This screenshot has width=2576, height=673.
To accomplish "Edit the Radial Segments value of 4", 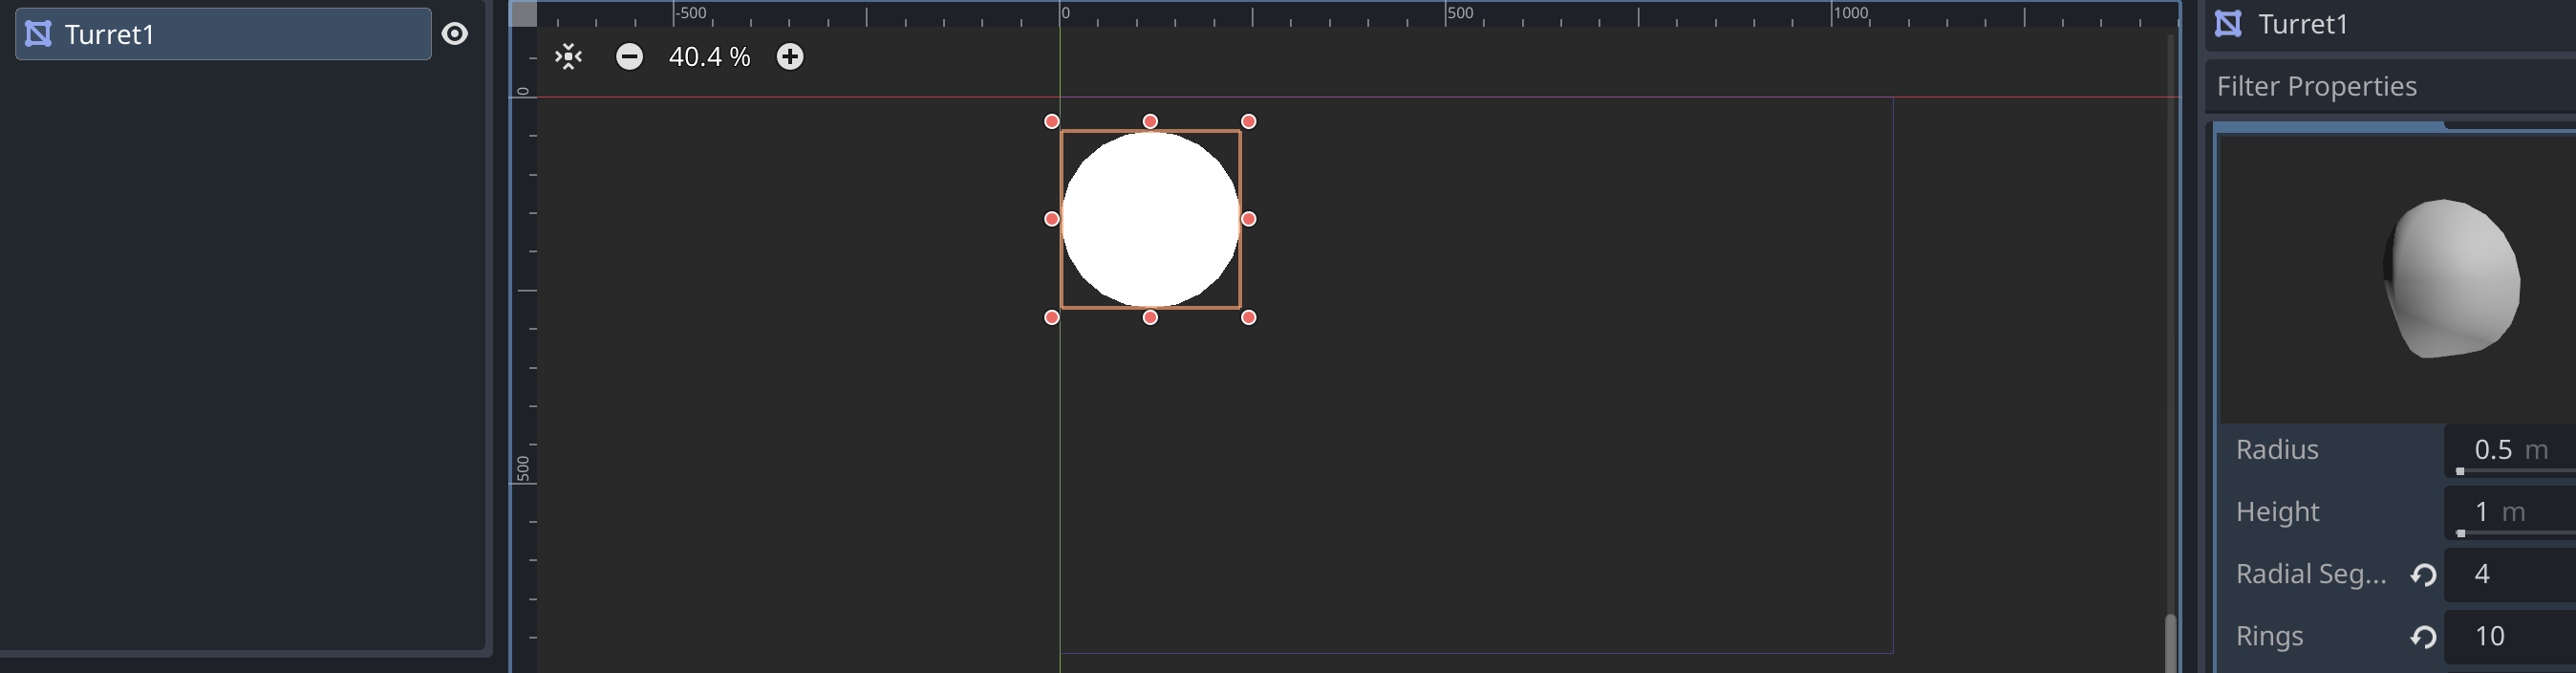I will pos(2508,574).
